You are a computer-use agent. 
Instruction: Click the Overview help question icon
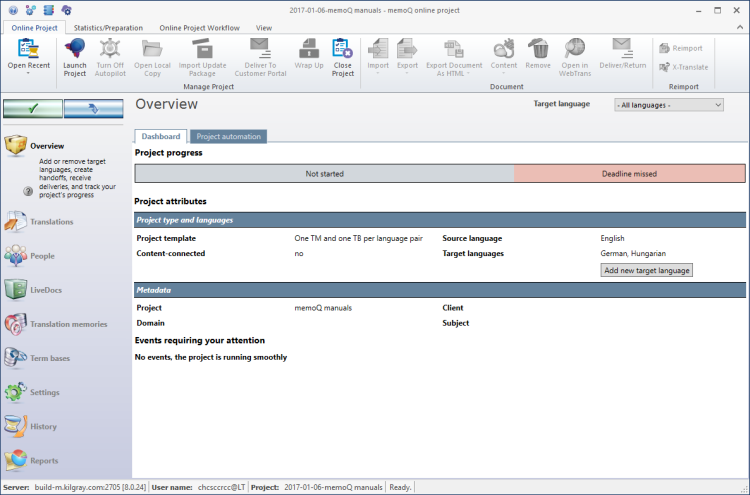29,189
